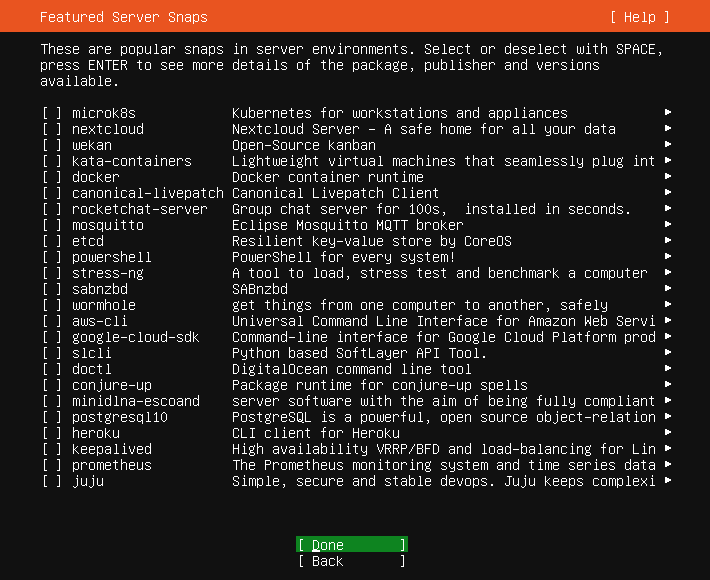The width and height of the screenshot is (710, 580).
Task: Check the docker snap checkbox
Action: [x=52, y=177]
